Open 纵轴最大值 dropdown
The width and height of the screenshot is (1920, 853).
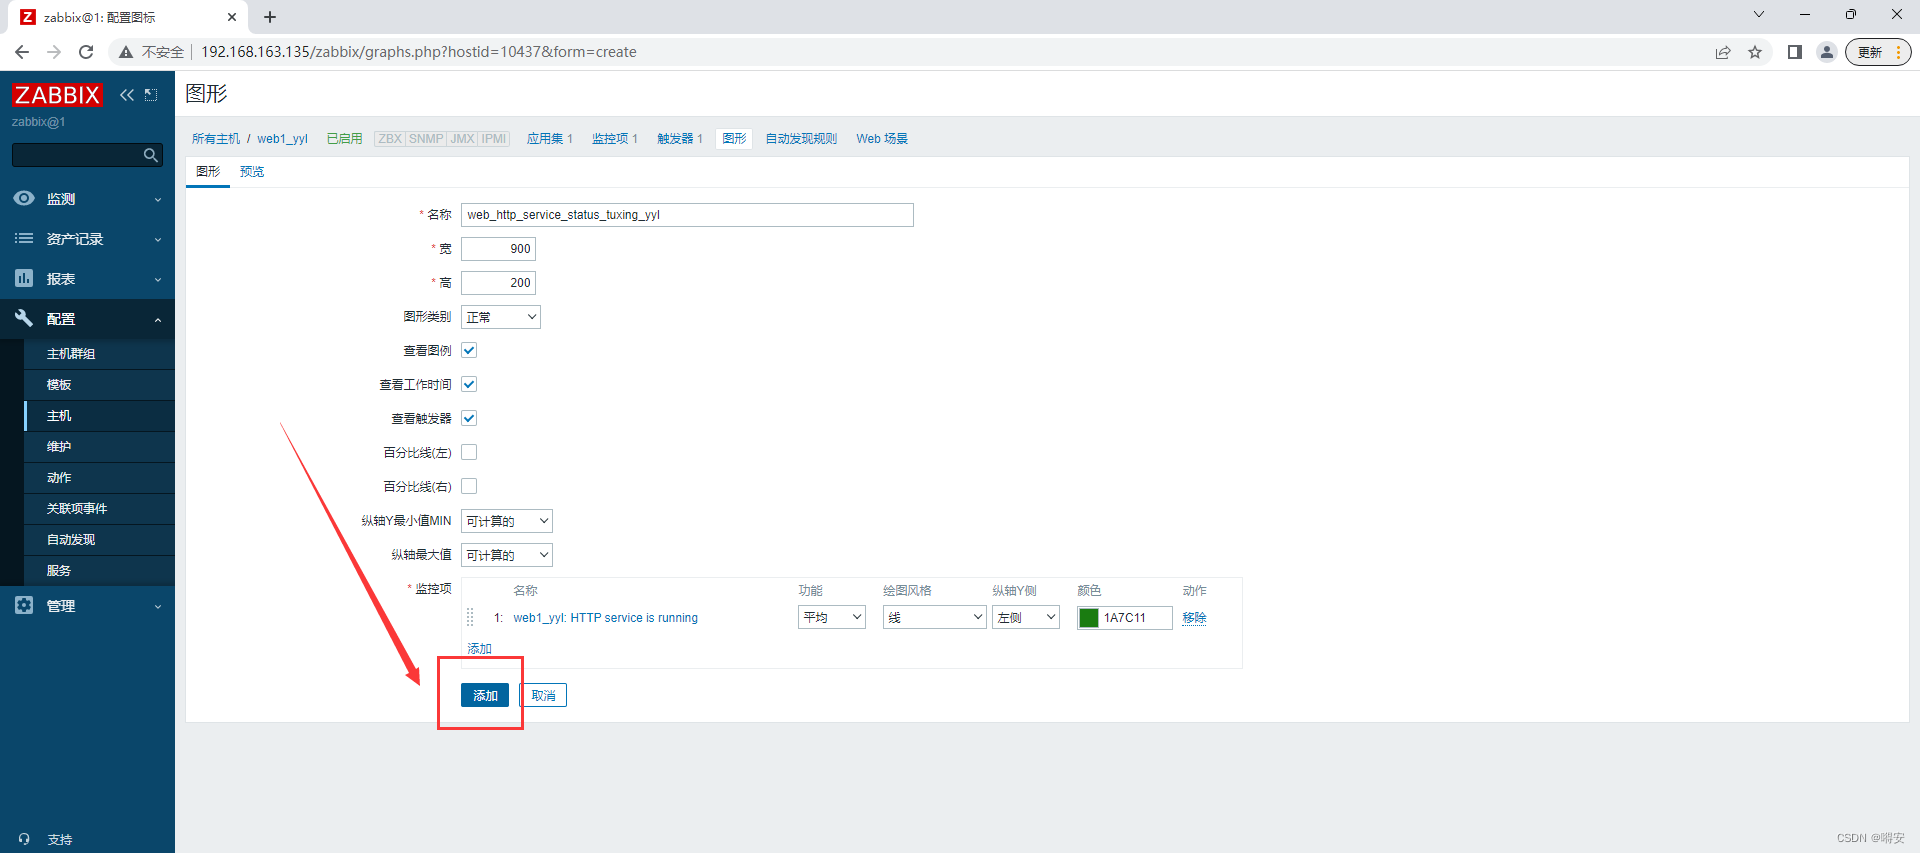pyautogui.click(x=507, y=555)
